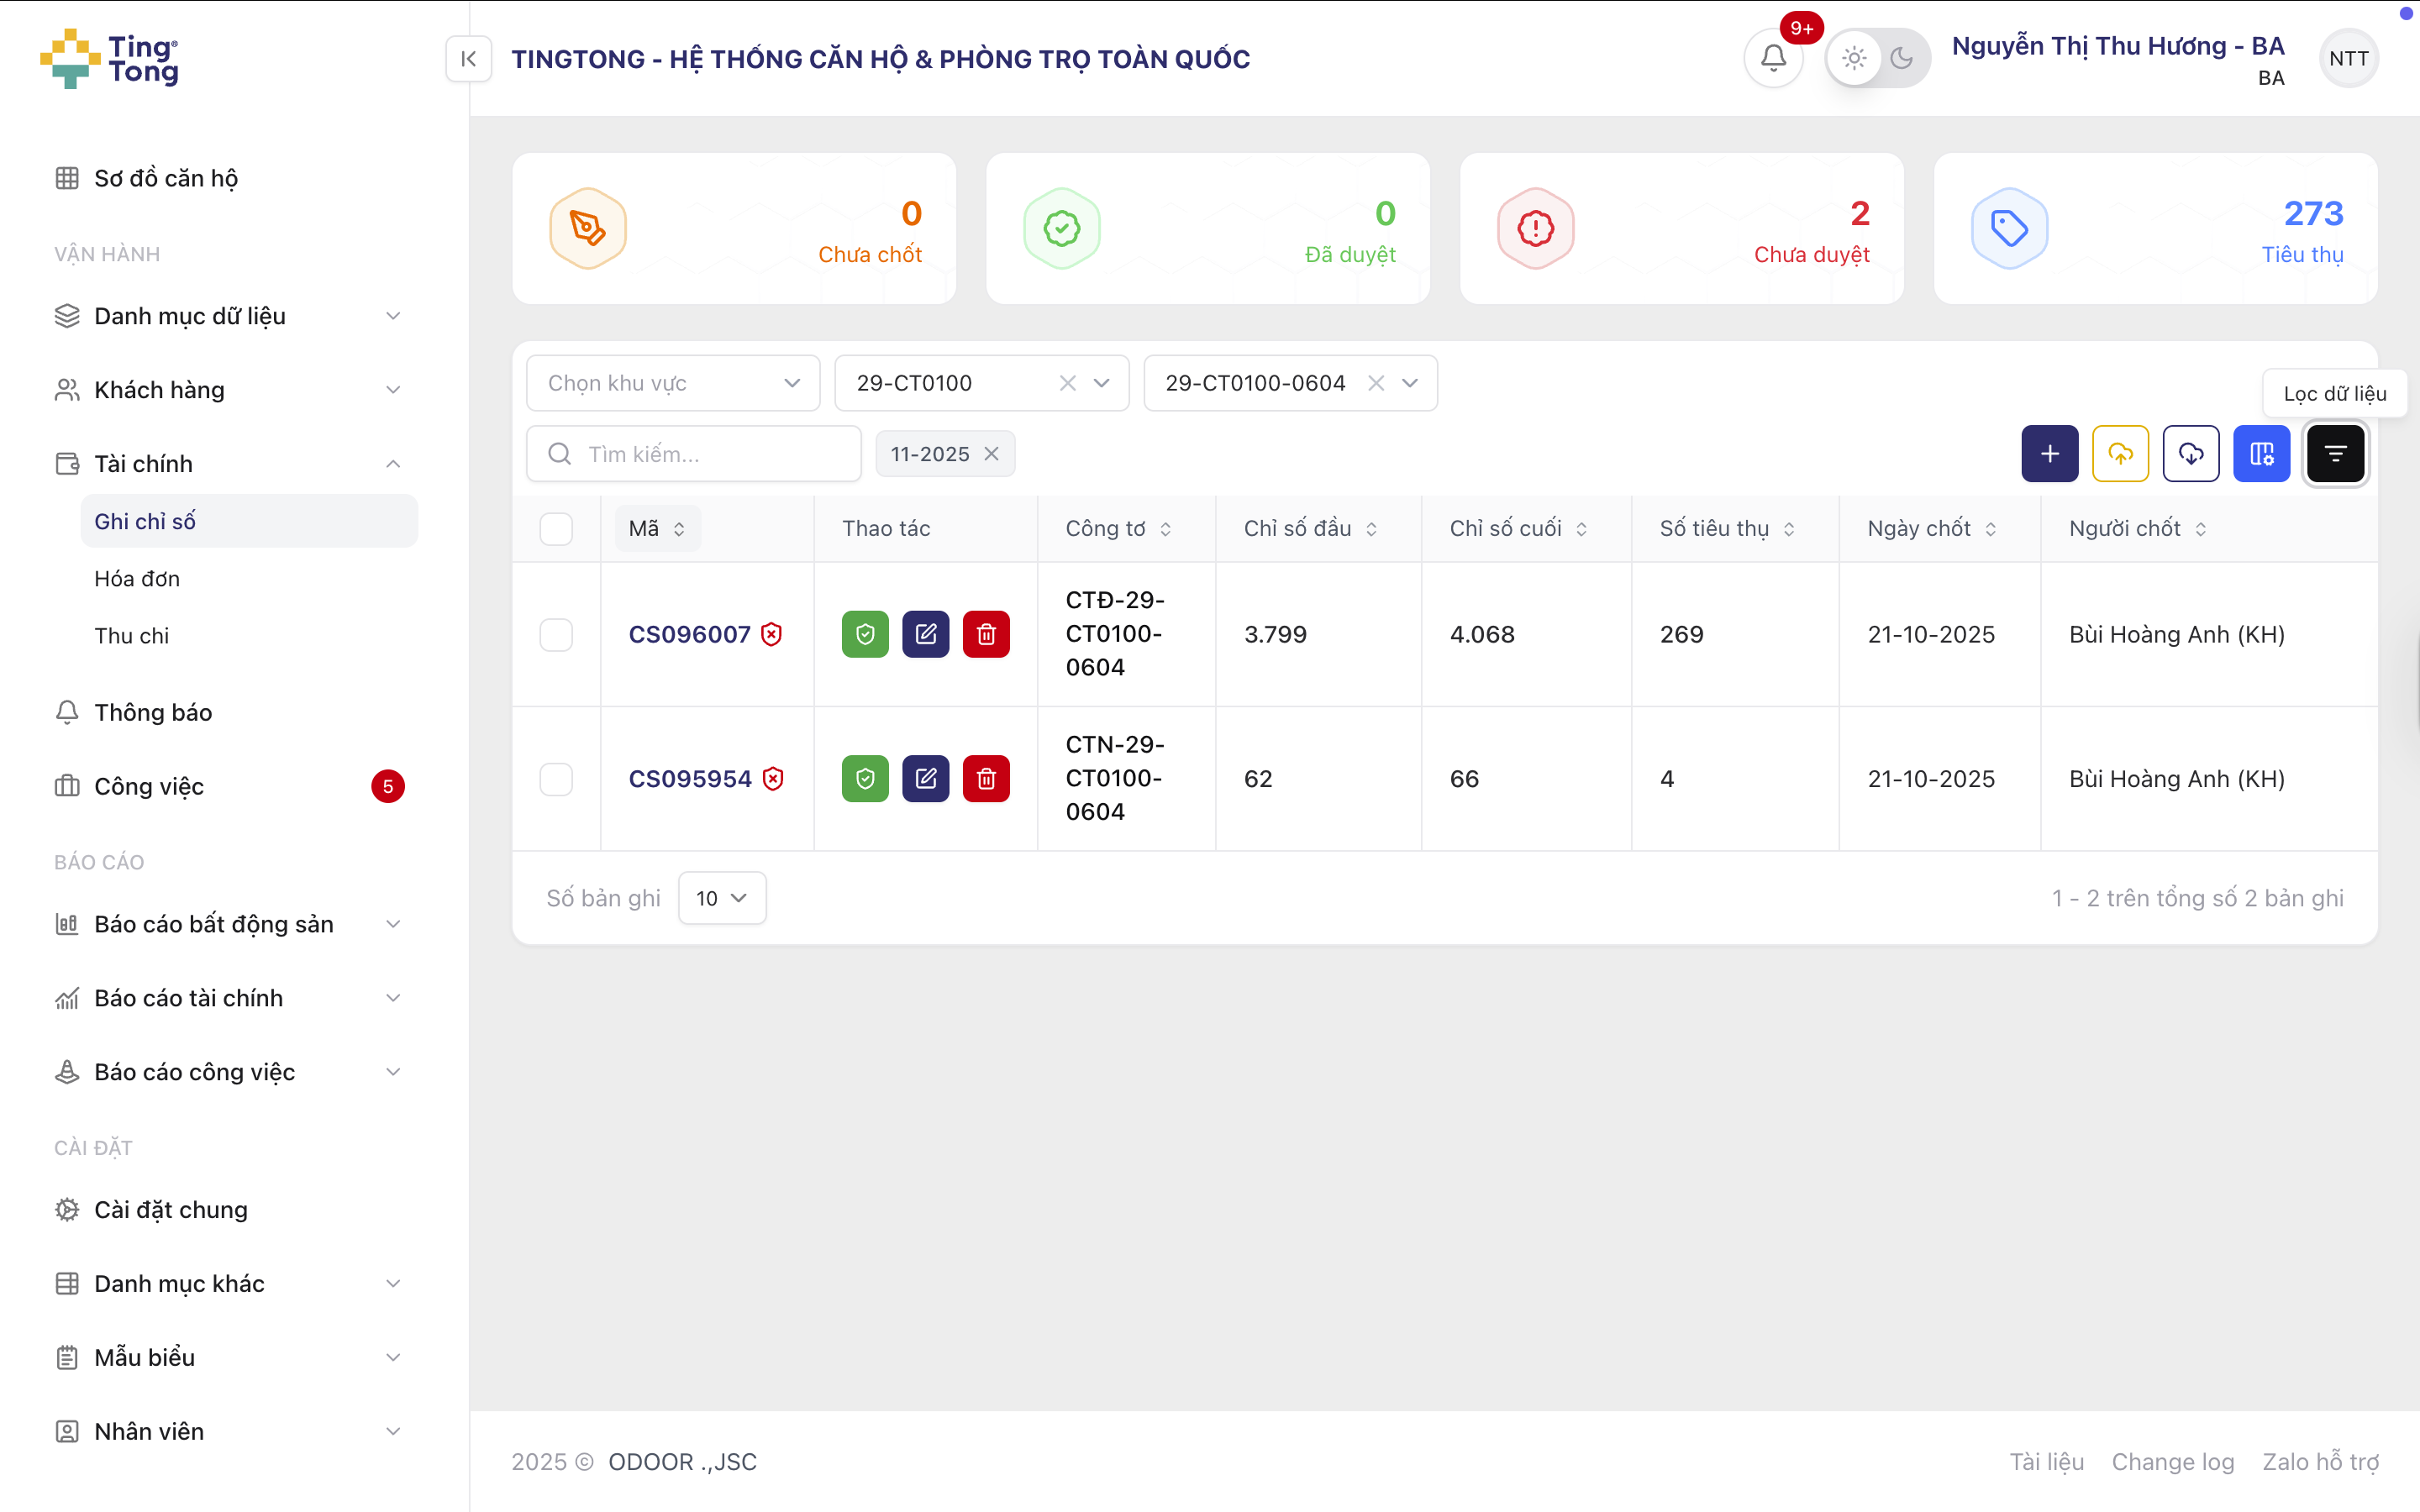This screenshot has width=2420, height=1512.
Task: Tick the checkbox for row CS095954
Action: click(x=556, y=779)
